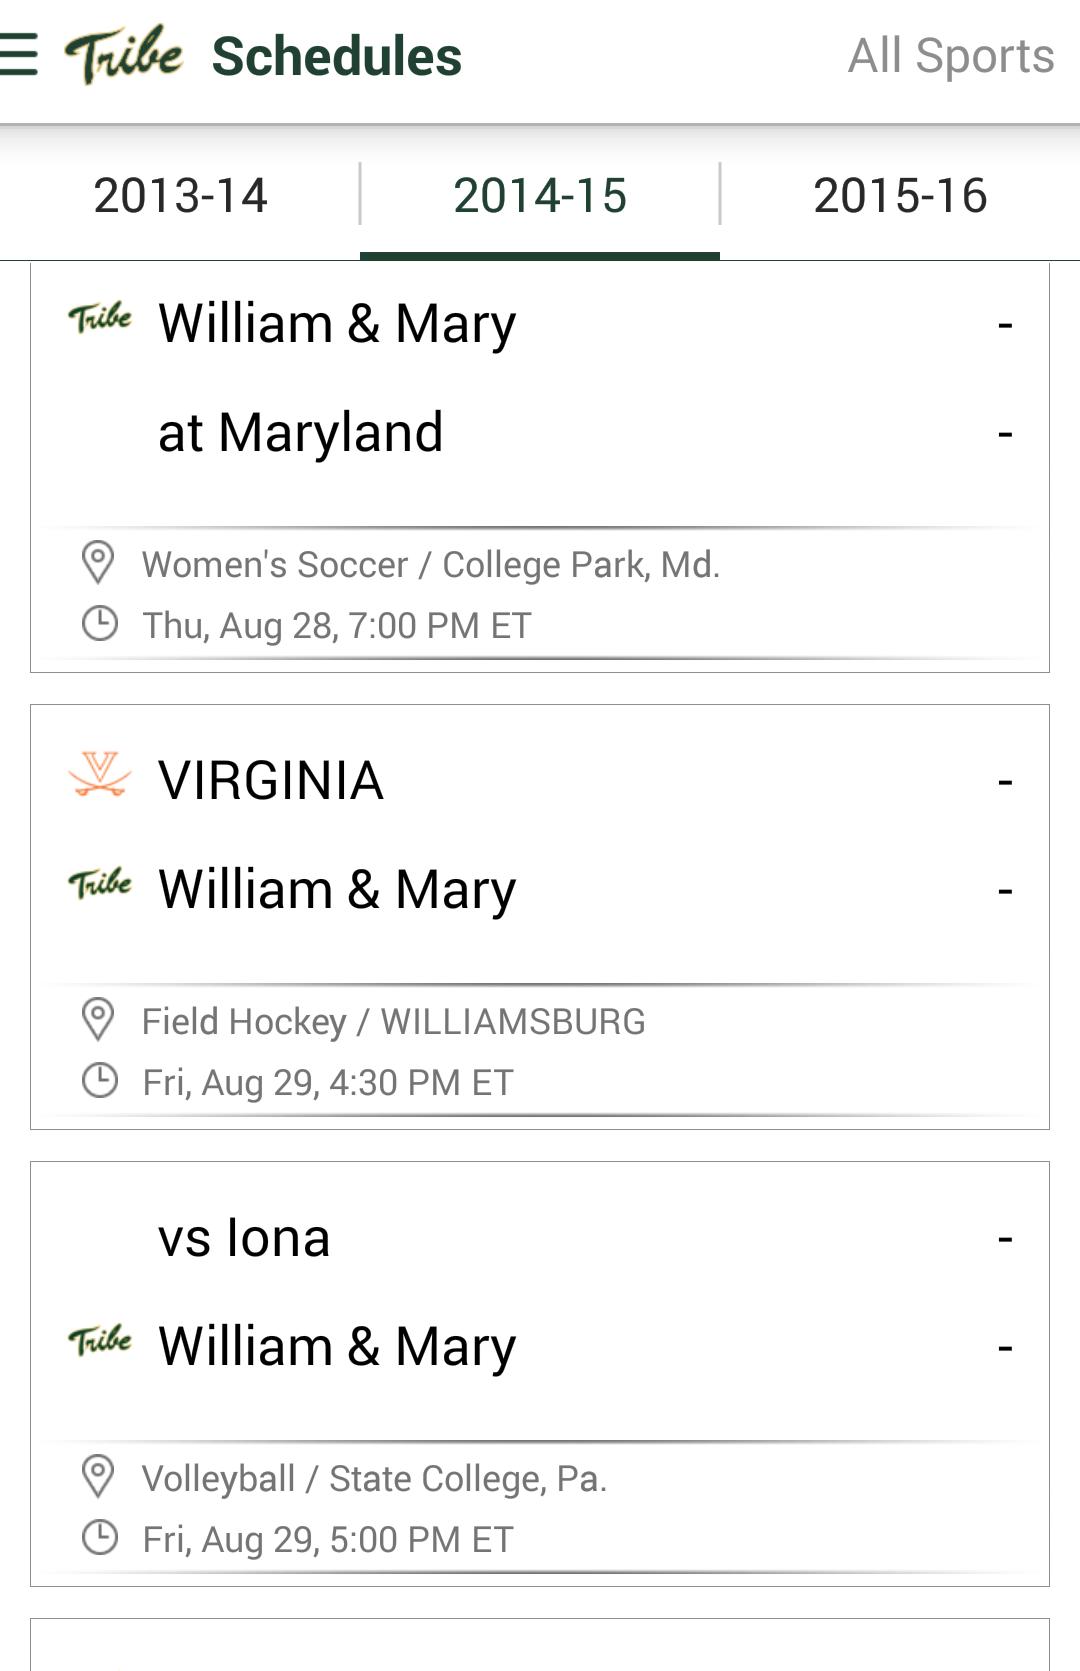Select the 2014-15 season tab
Image resolution: width=1080 pixels, height=1671 pixels.
[x=540, y=195]
